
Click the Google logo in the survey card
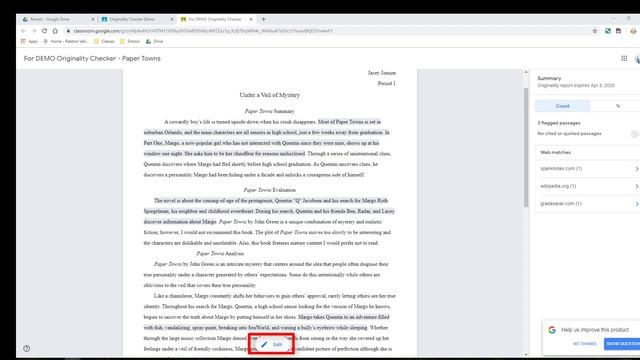click(x=552, y=330)
